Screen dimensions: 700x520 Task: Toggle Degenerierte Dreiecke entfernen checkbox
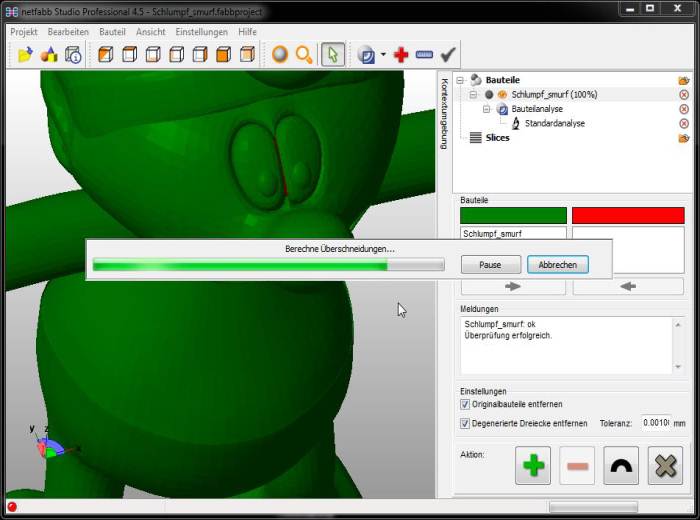pyautogui.click(x=466, y=424)
